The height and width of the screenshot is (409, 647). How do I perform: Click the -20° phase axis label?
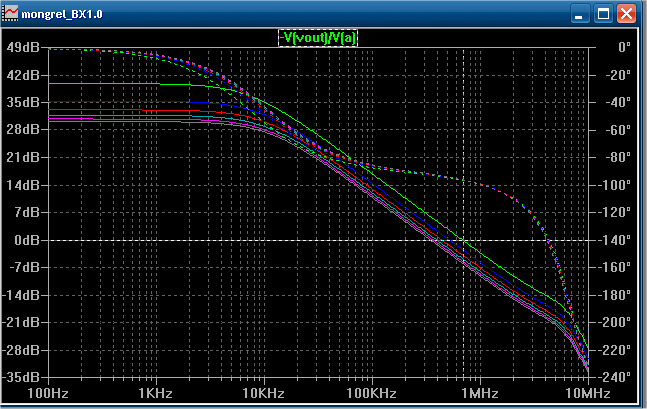[x=619, y=75]
